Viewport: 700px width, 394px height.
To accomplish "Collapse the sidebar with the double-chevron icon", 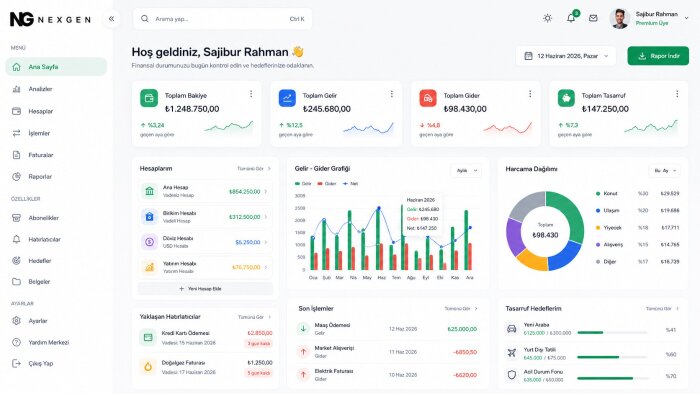I will (x=111, y=19).
